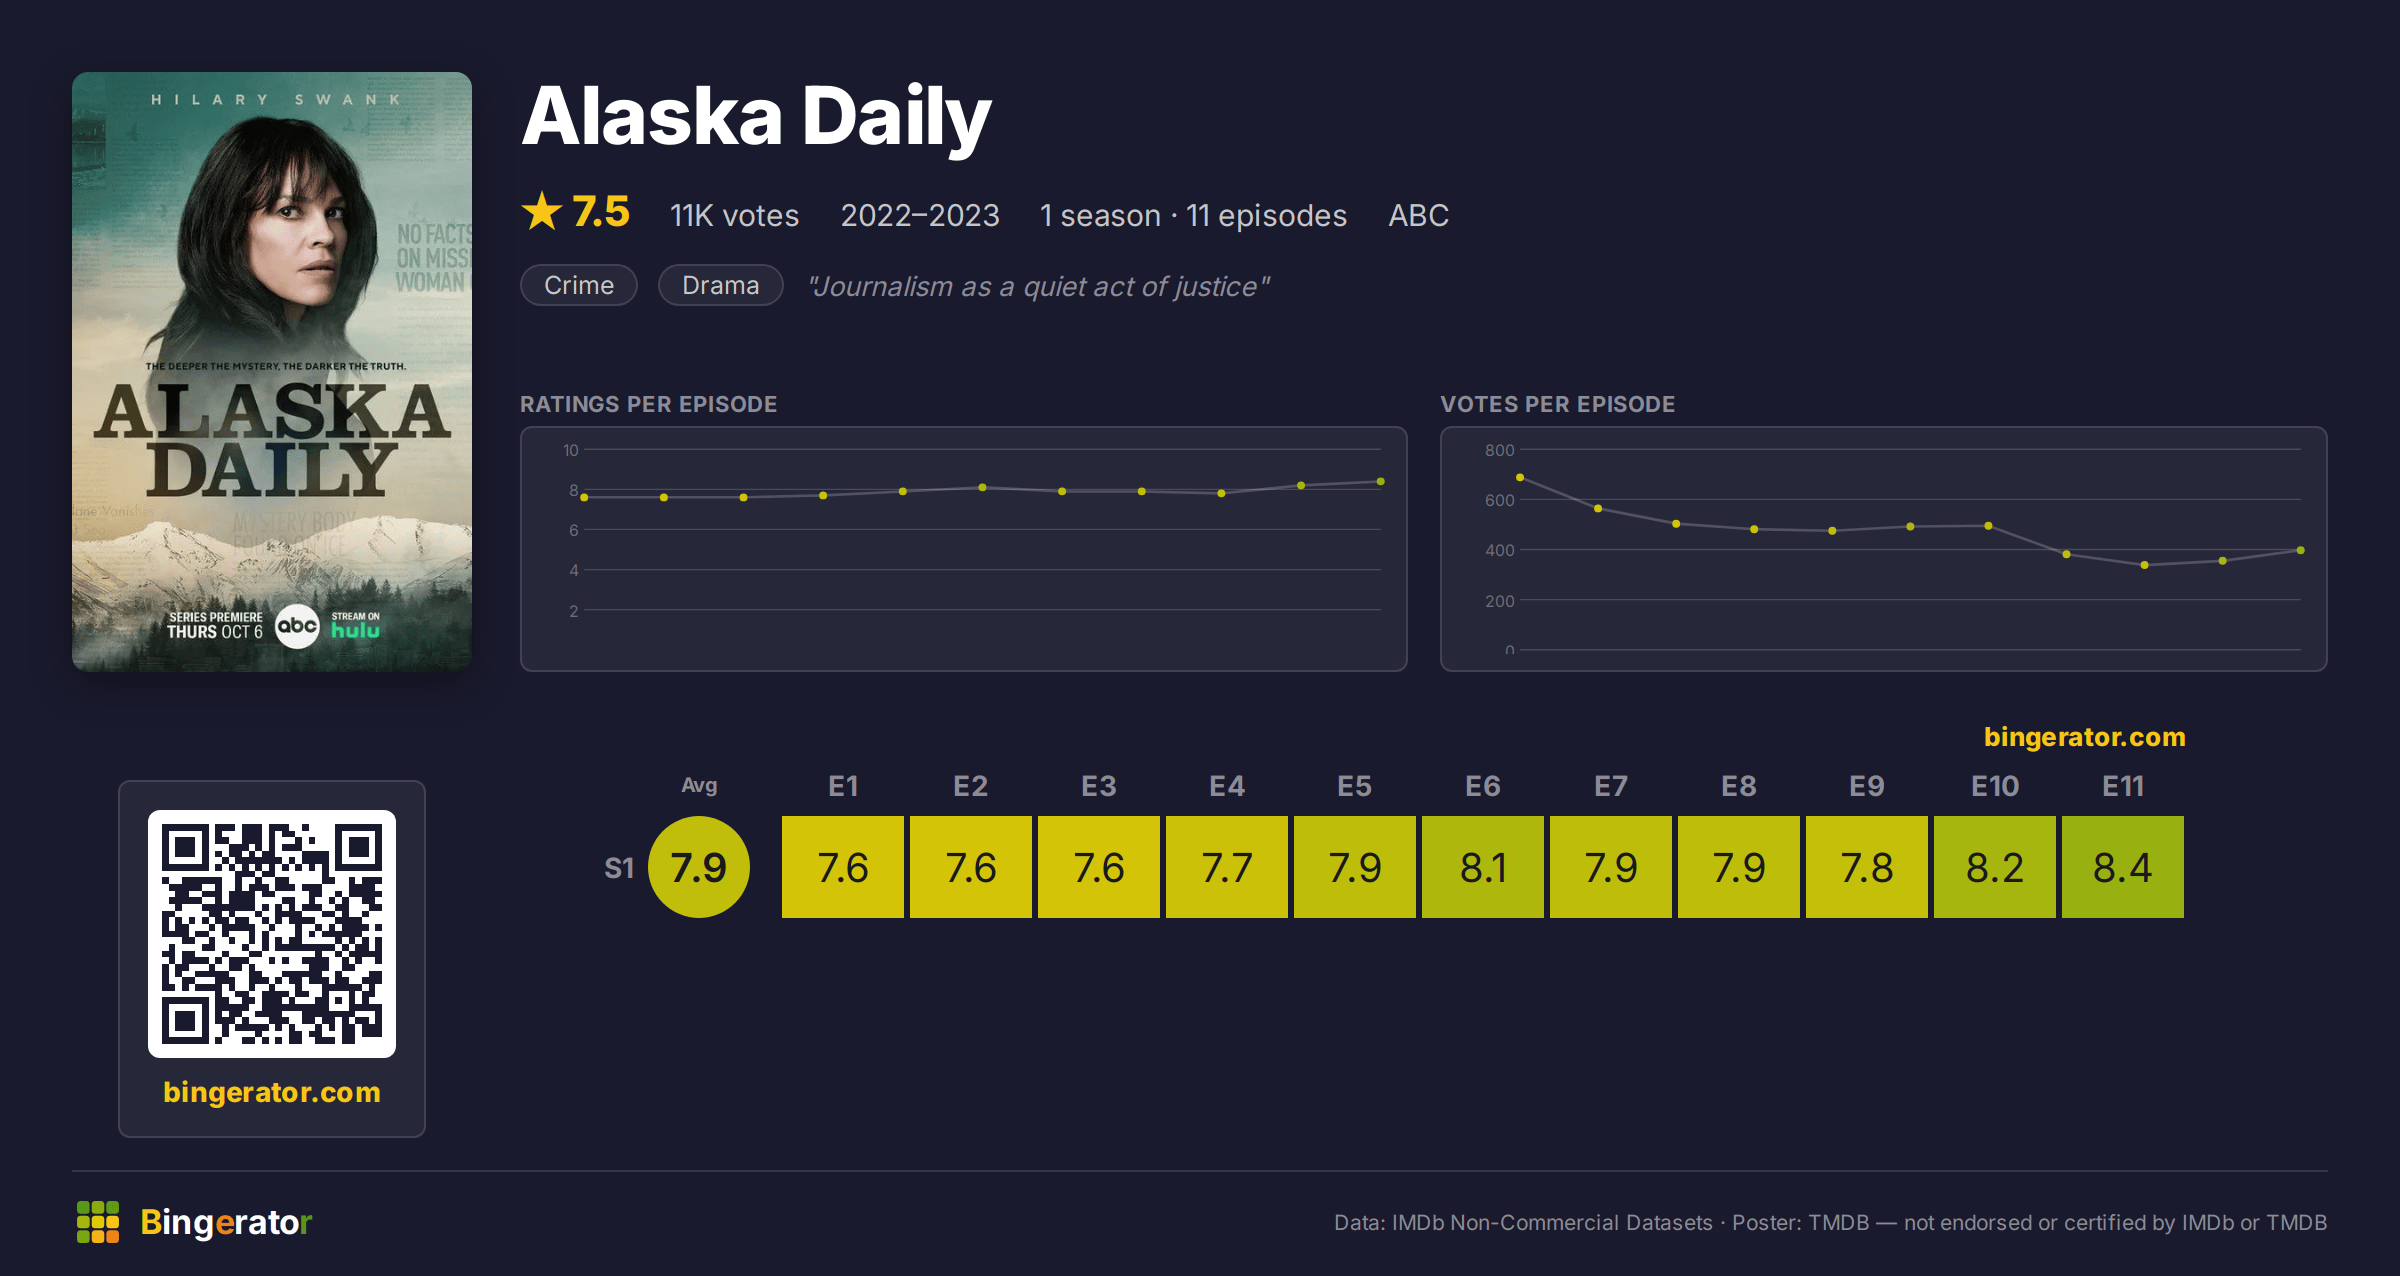The image size is (2400, 1276).
Task: Select the Drama genre tag
Action: (720, 285)
